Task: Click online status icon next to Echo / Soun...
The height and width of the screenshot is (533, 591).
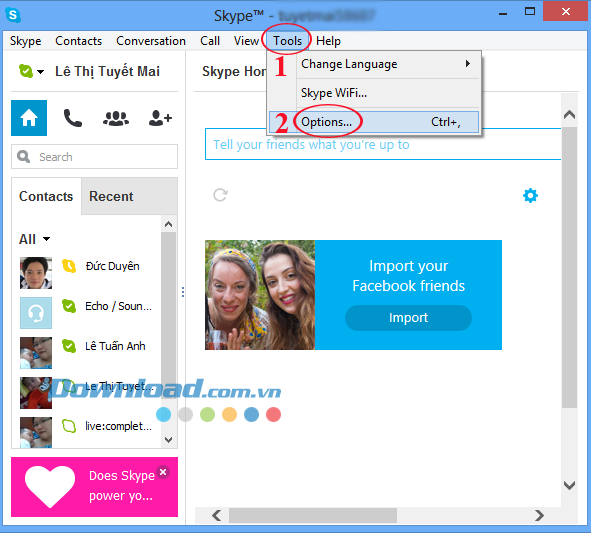Action: point(69,306)
